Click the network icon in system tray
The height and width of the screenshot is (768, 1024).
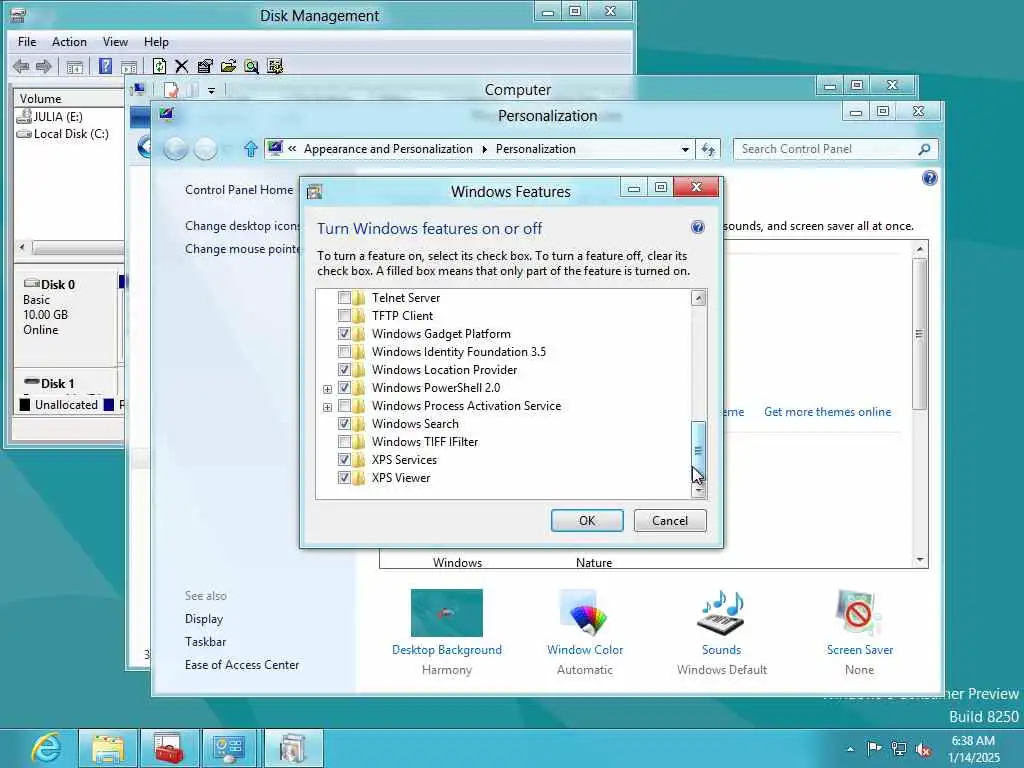(x=899, y=749)
